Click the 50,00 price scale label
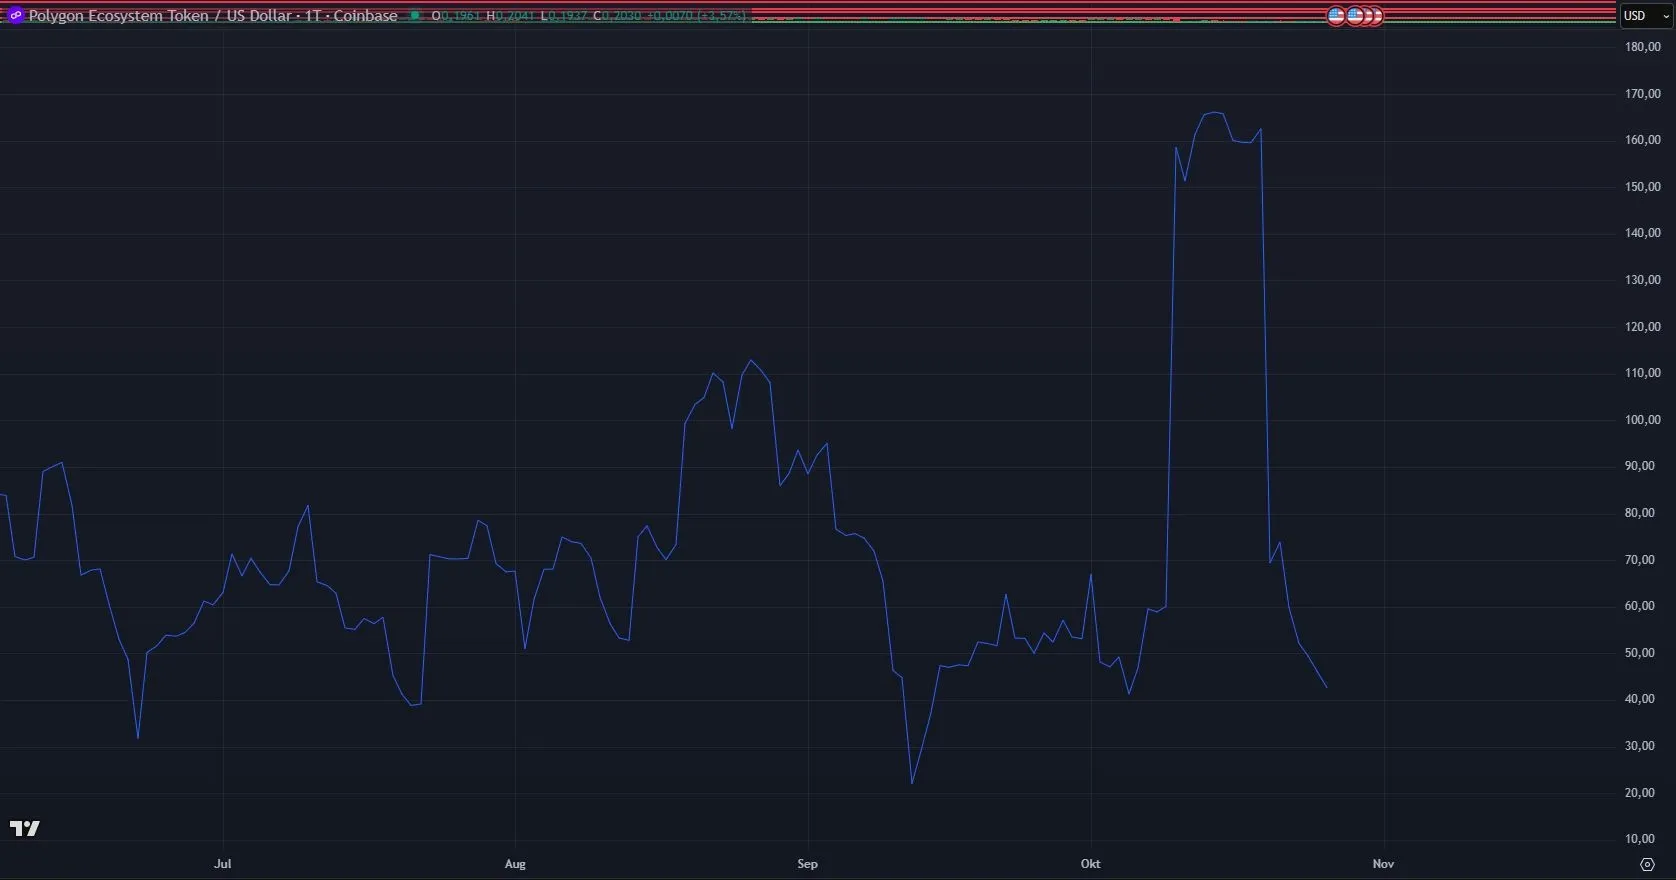1676x880 pixels. pyautogui.click(x=1642, y=653)
